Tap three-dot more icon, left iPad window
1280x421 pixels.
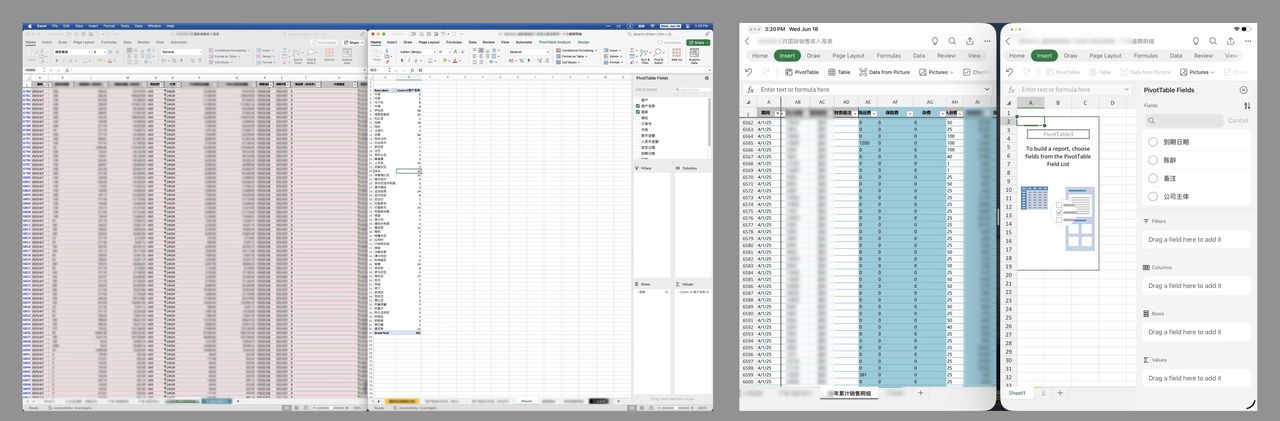(987, 41)
